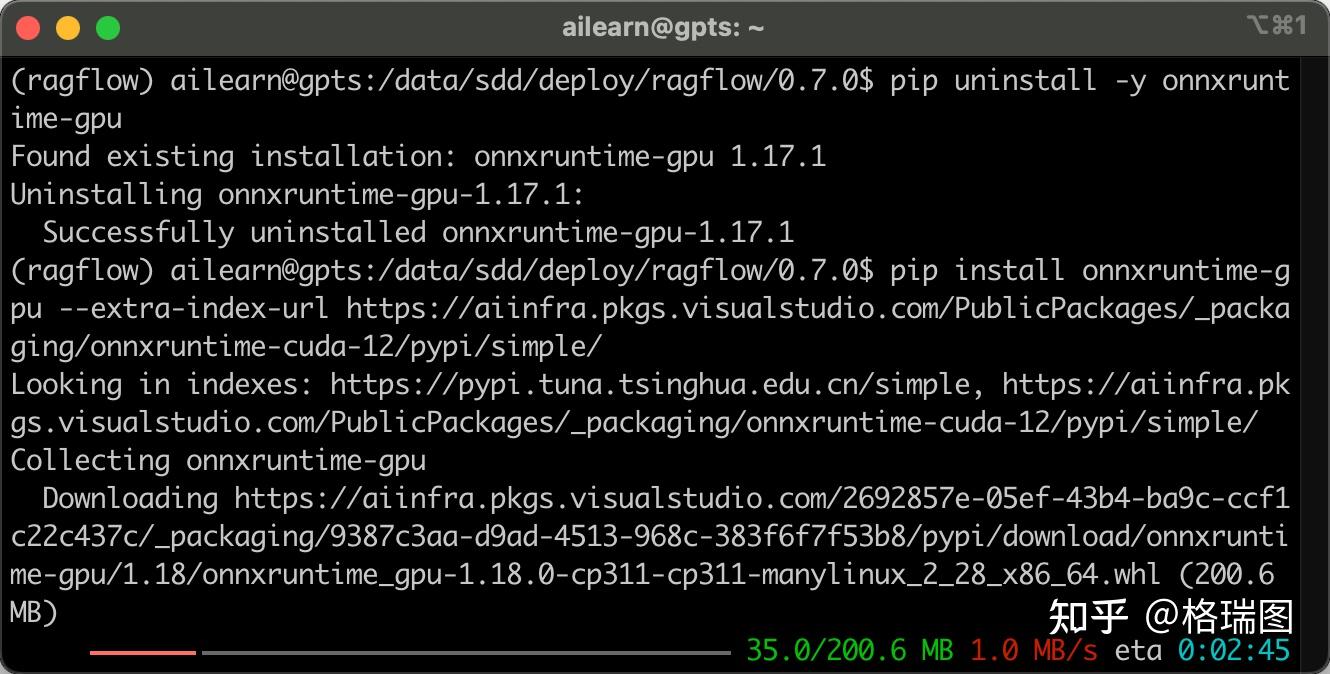Image resolution: width=1330 pixels, height=674 pixels.
Task: Click the yellow minimize window button
Action: (68, 28)
